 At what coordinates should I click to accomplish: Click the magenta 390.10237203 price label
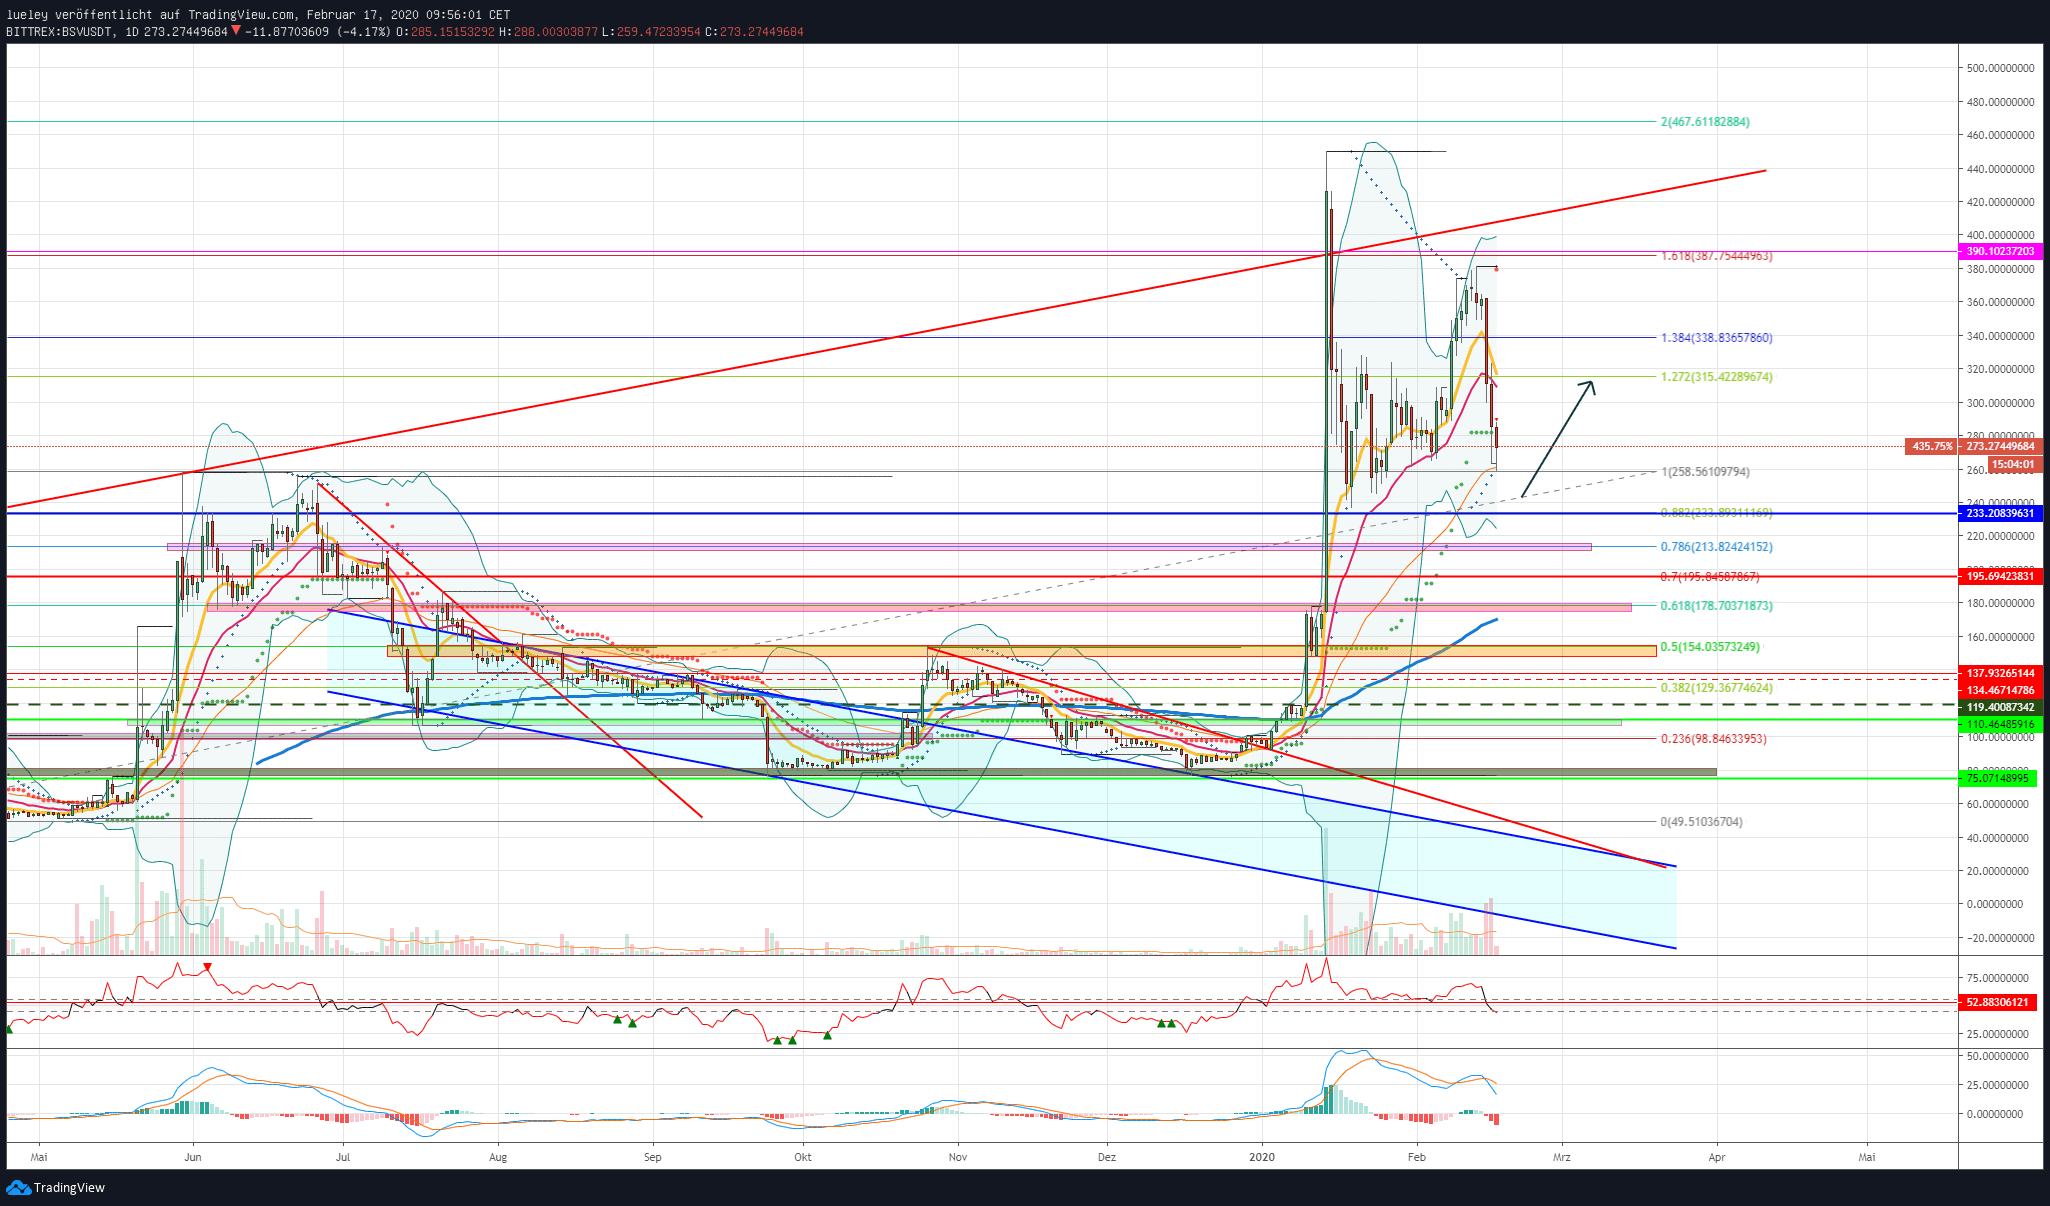(1998, 252)
